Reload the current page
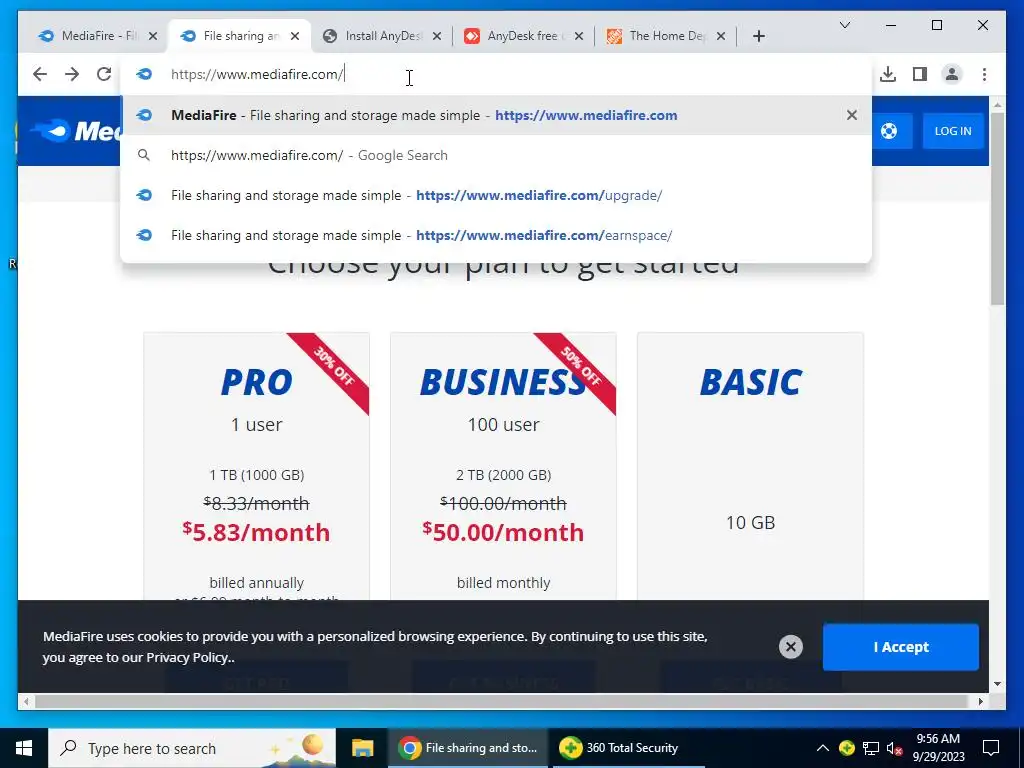The image size is (1024, 768). [x=104, y=74]
